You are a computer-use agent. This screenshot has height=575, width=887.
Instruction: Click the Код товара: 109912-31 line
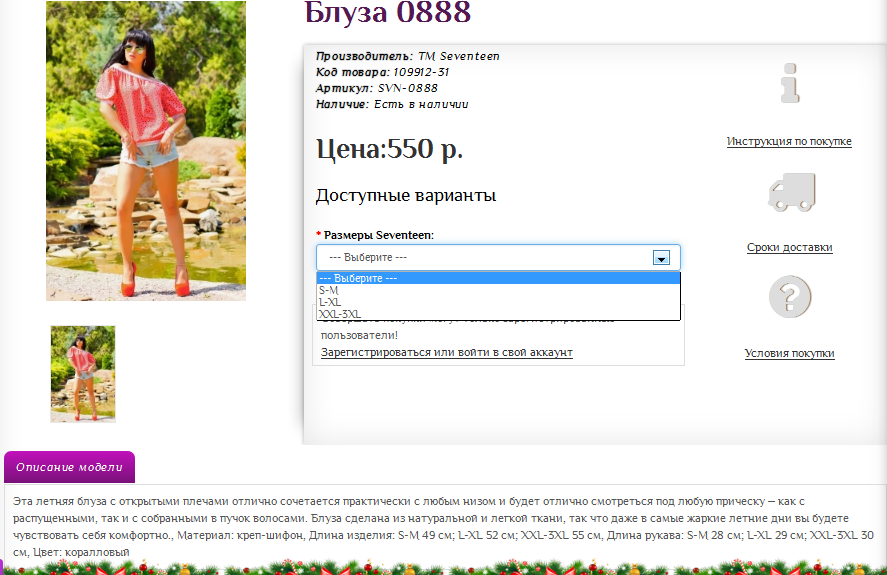[x=382, y=72]
